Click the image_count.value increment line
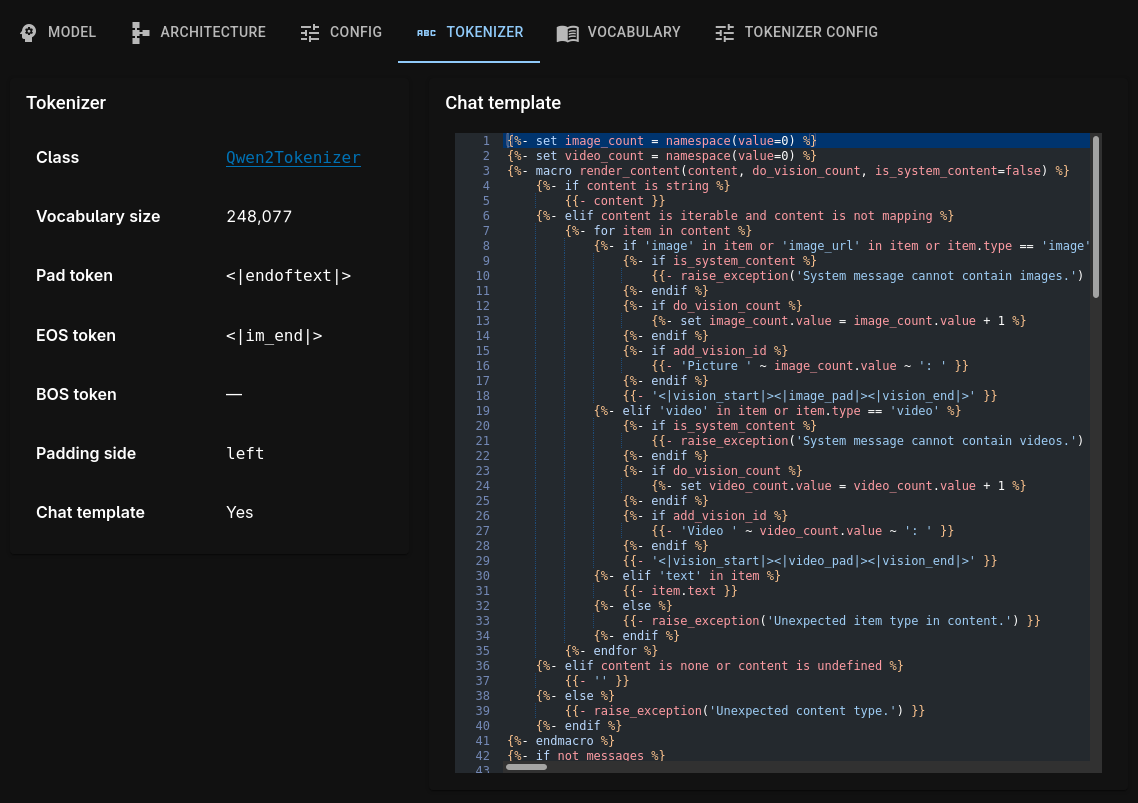Viewport: 1138px width, 803px height. point(838,321)
